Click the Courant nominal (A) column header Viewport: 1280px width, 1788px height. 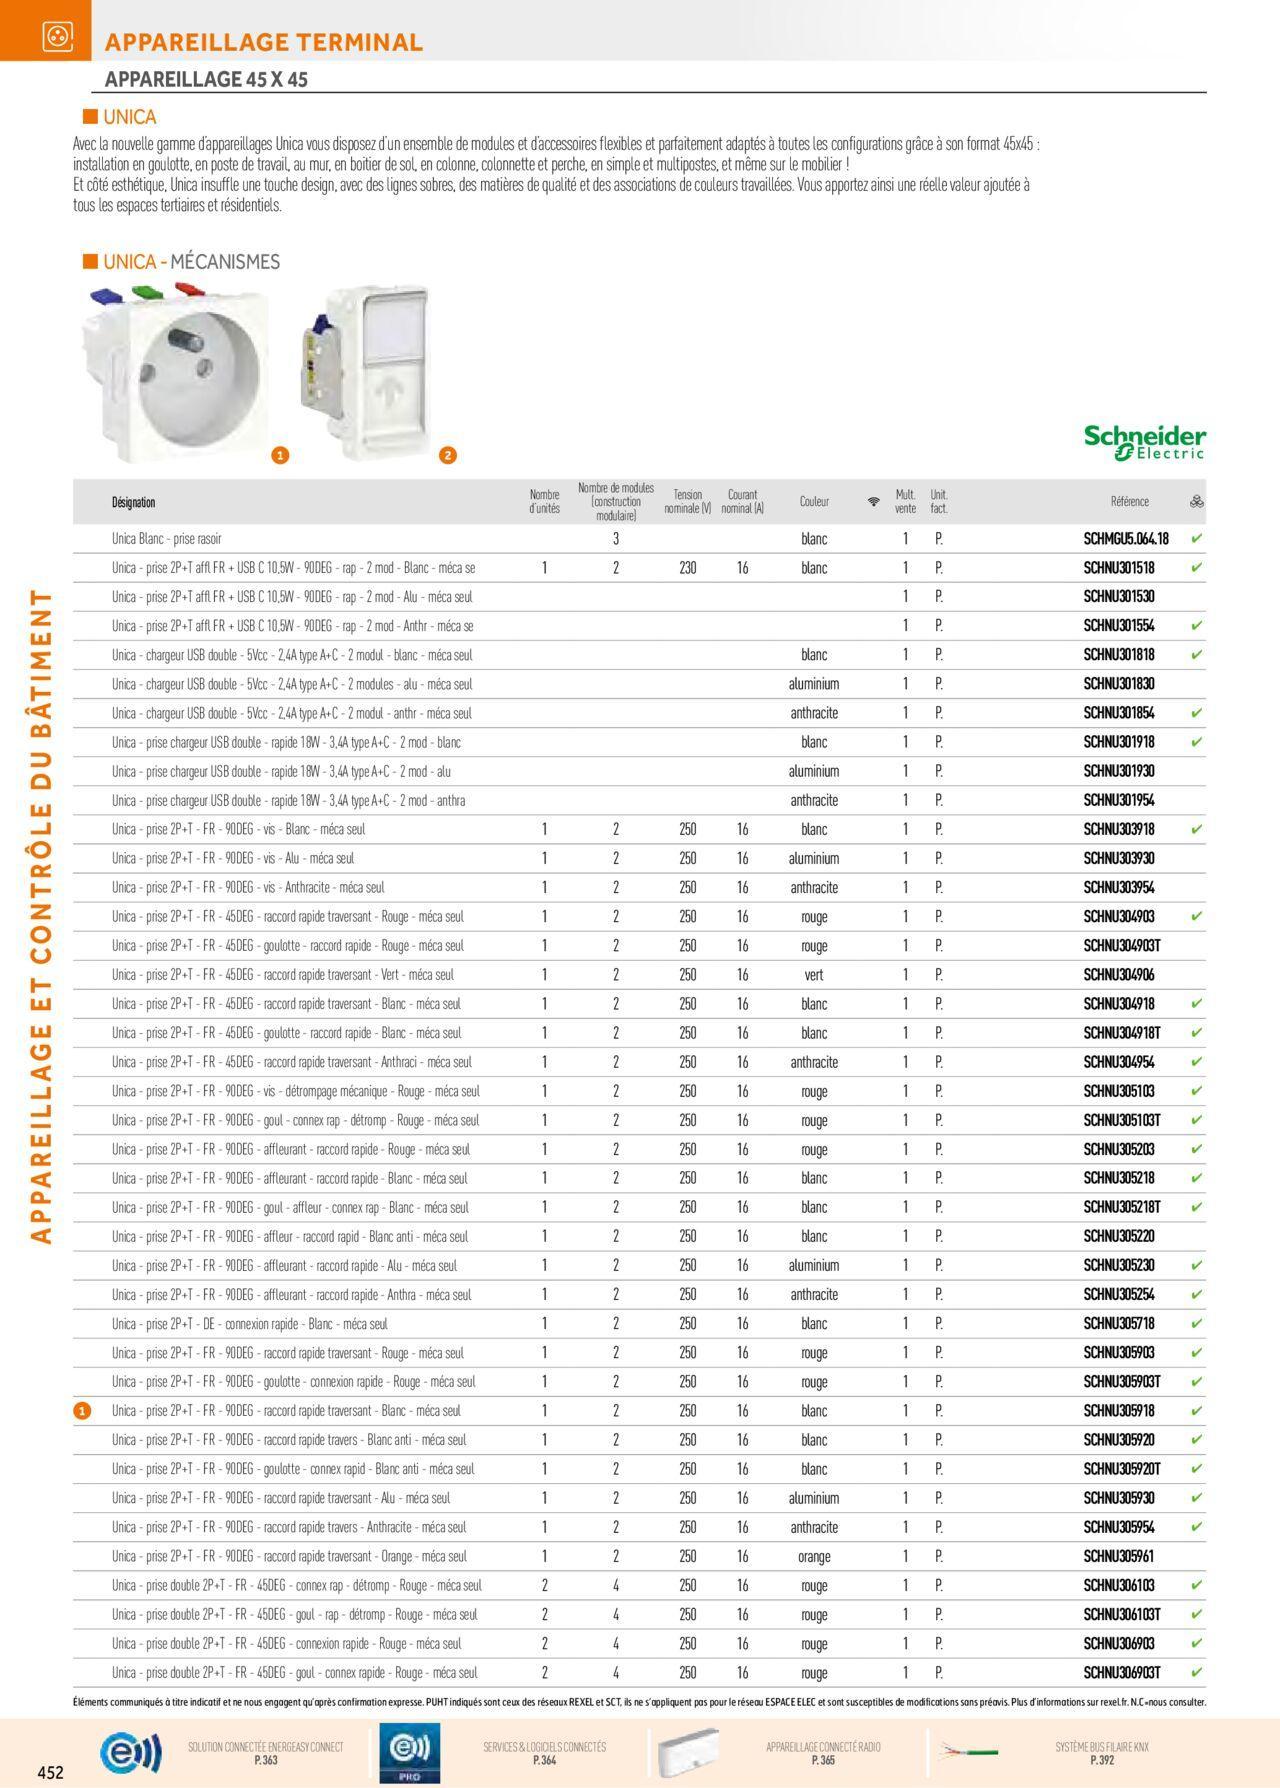pos(742,501)
